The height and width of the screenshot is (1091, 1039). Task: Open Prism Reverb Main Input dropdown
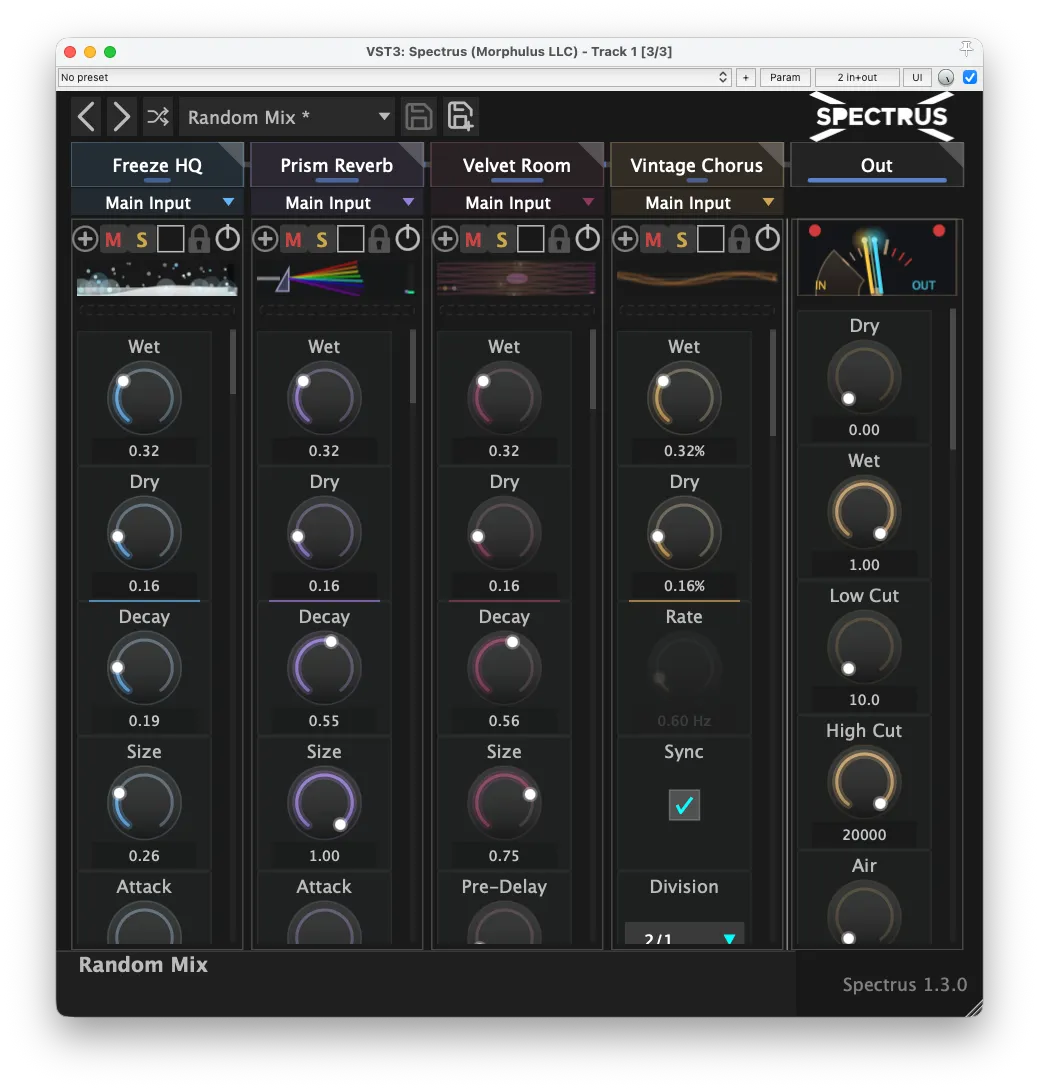point(337,202)
